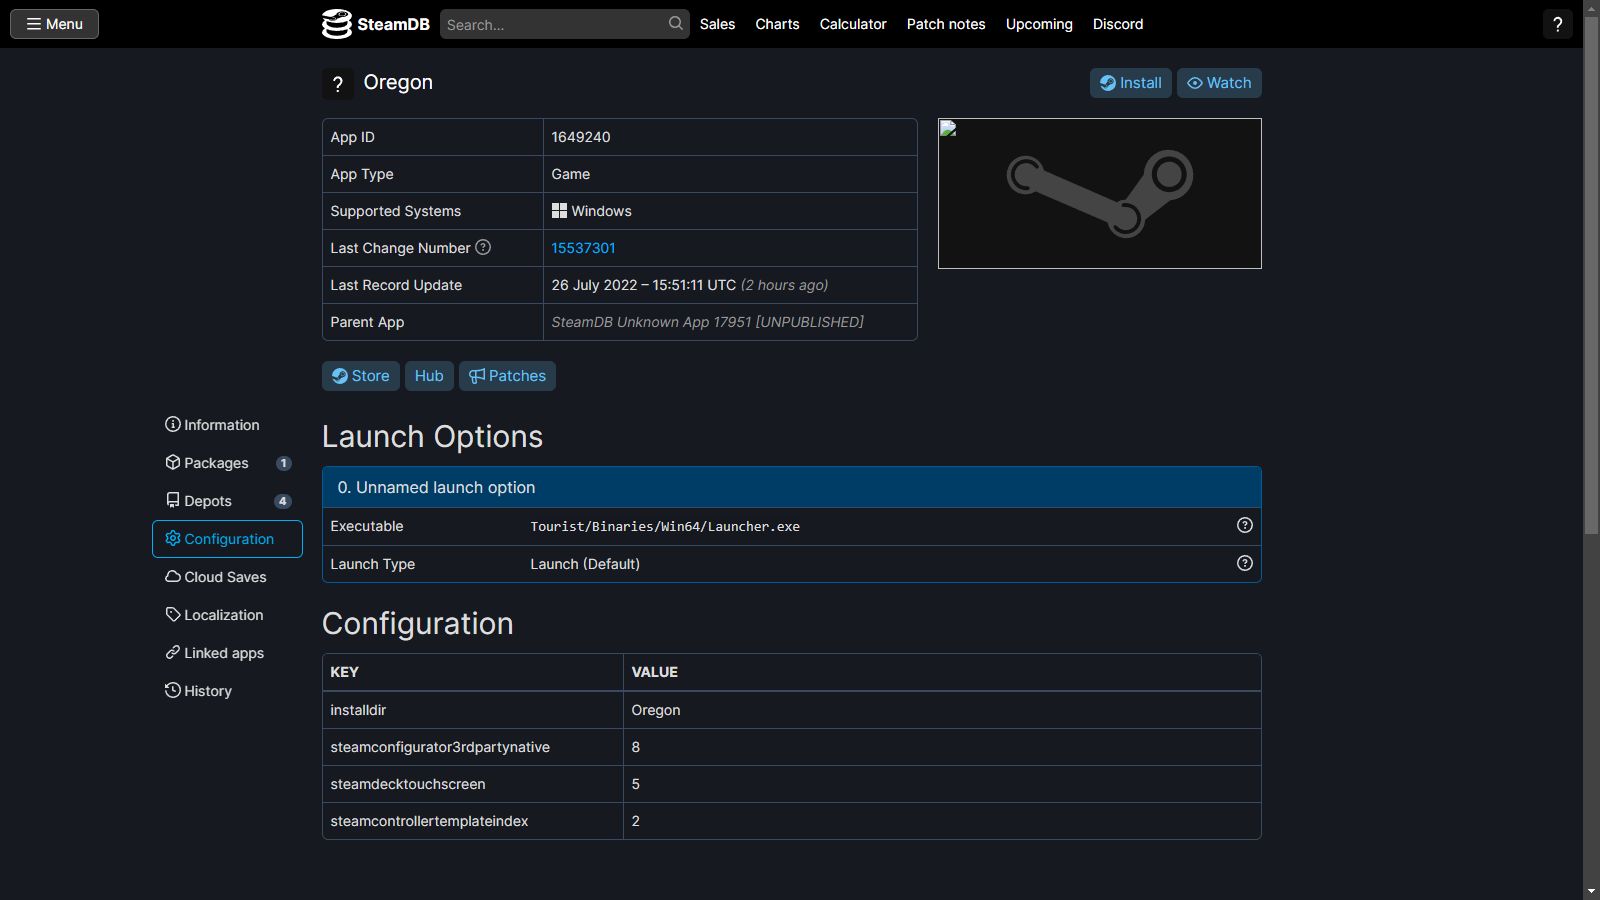Switch to the Cloud Saves section
The width and height of the screenshot is (1600, 900).
[225, 577]
